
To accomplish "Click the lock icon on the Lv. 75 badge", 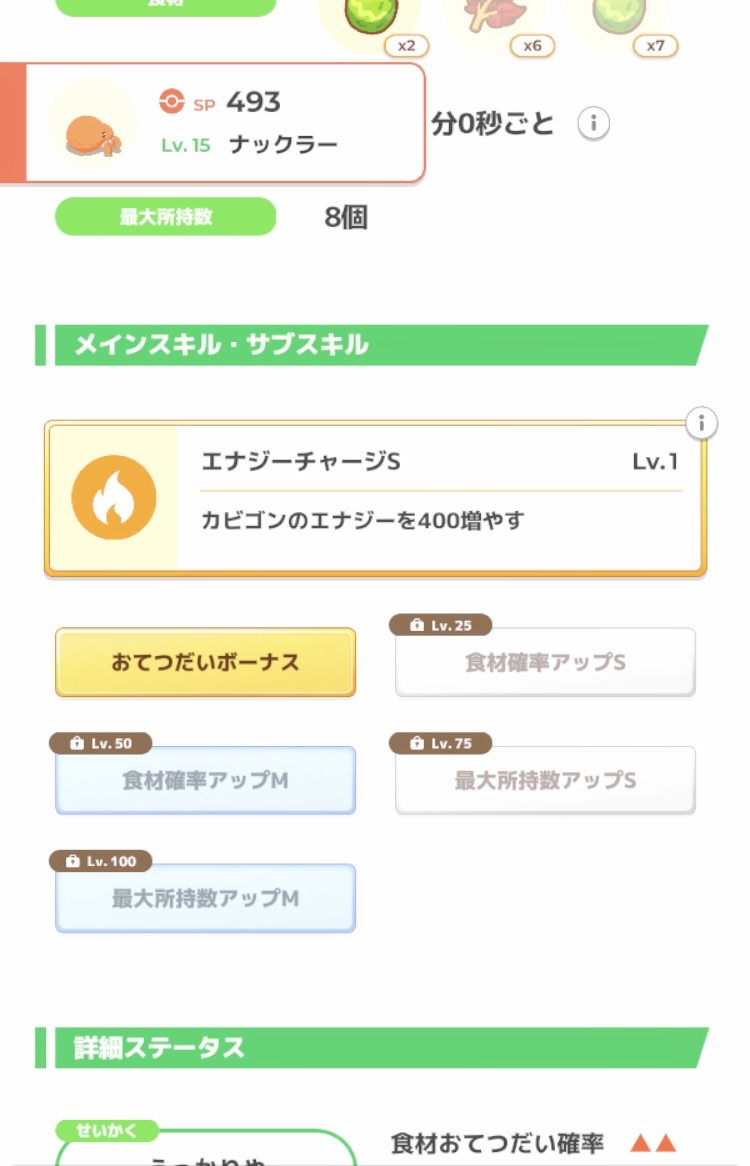I will click(x=417, y=744).
